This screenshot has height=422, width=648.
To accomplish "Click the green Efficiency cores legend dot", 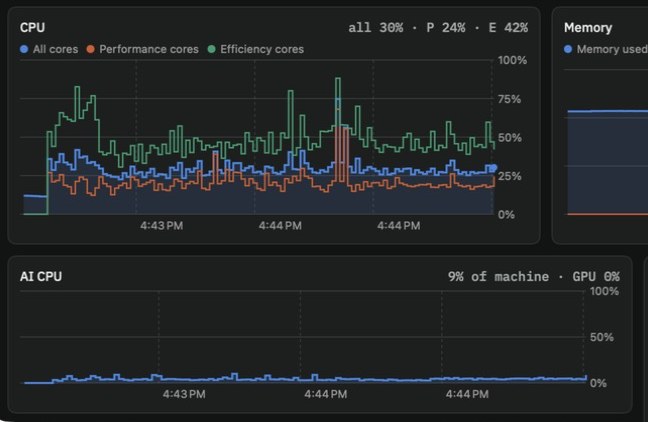I will point(212,49).
